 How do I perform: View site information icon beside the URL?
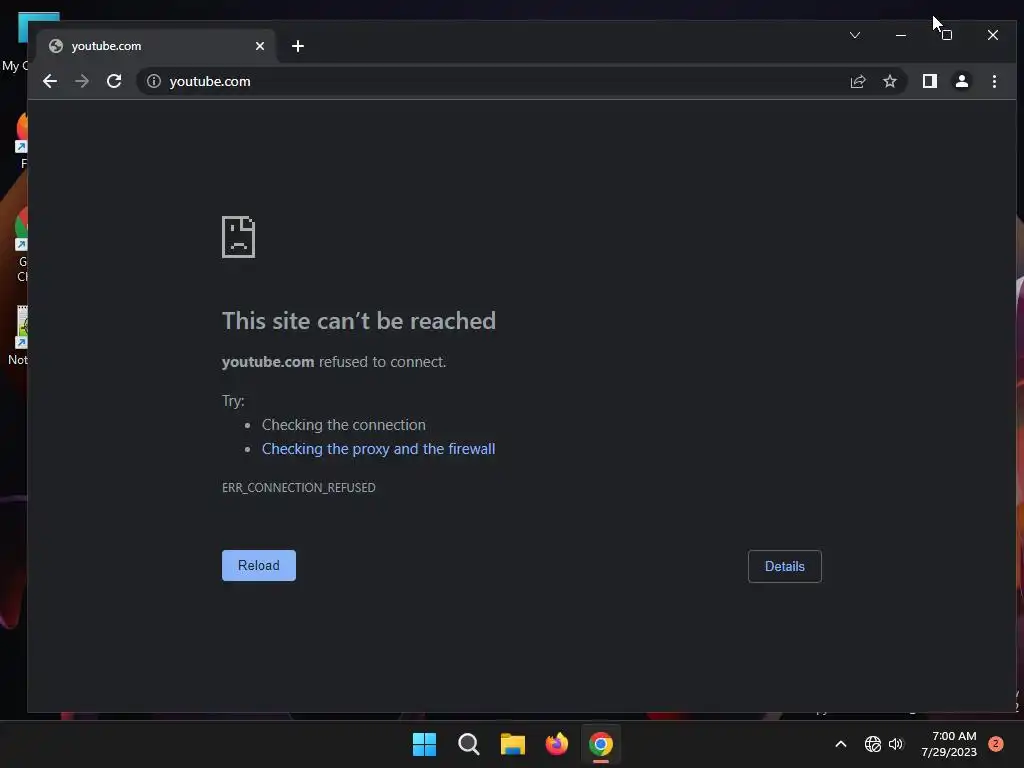[153, 81]
